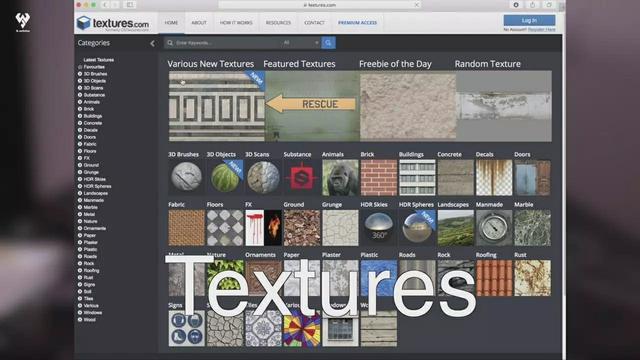Open the FX blood and fire thumbnail
Screen dimensions: 640x360
click(x=263, y=228)
